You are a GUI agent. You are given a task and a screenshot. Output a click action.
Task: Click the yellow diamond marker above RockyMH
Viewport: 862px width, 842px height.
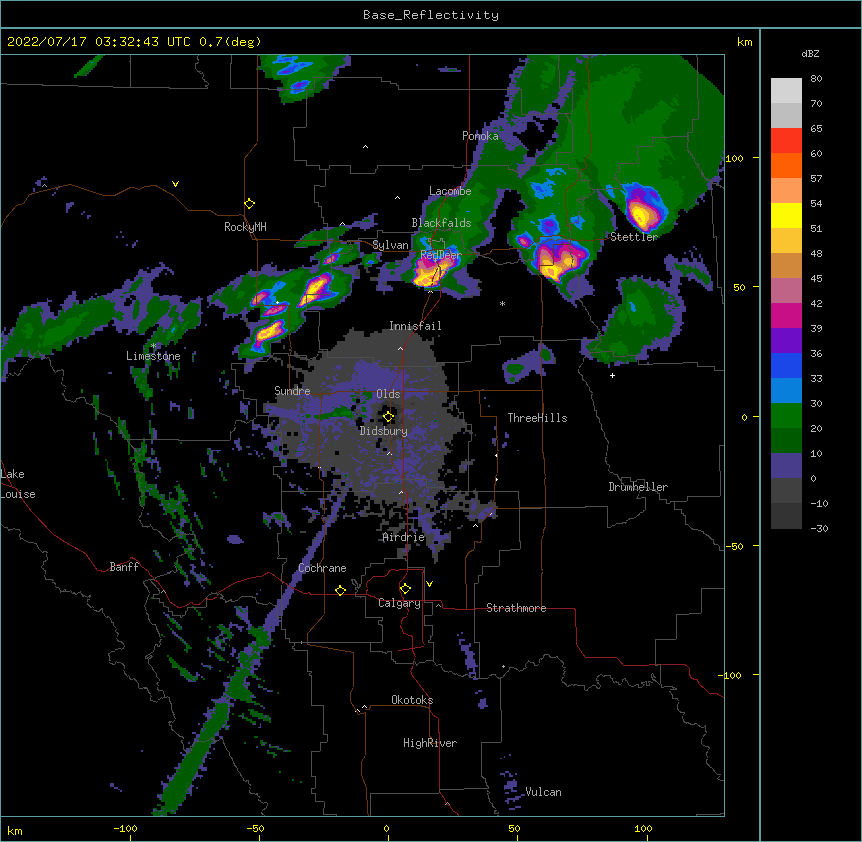(x=249, y=204)
